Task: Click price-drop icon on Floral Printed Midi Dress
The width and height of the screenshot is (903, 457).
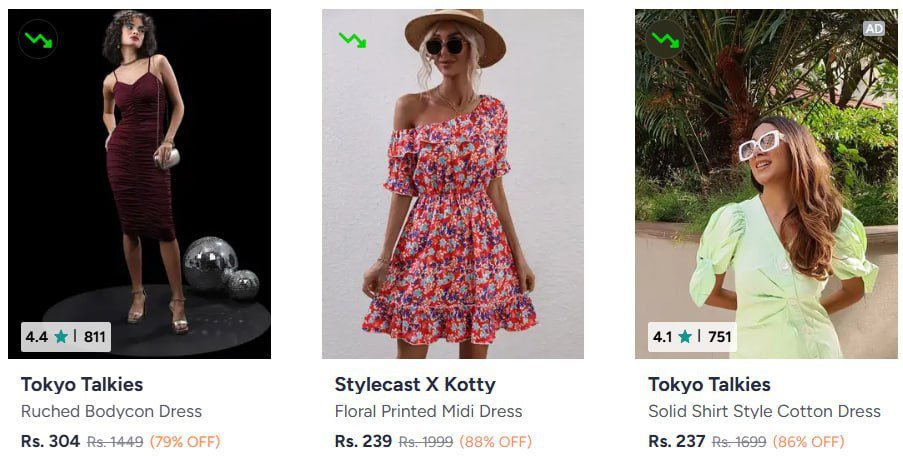Action: 352,40
